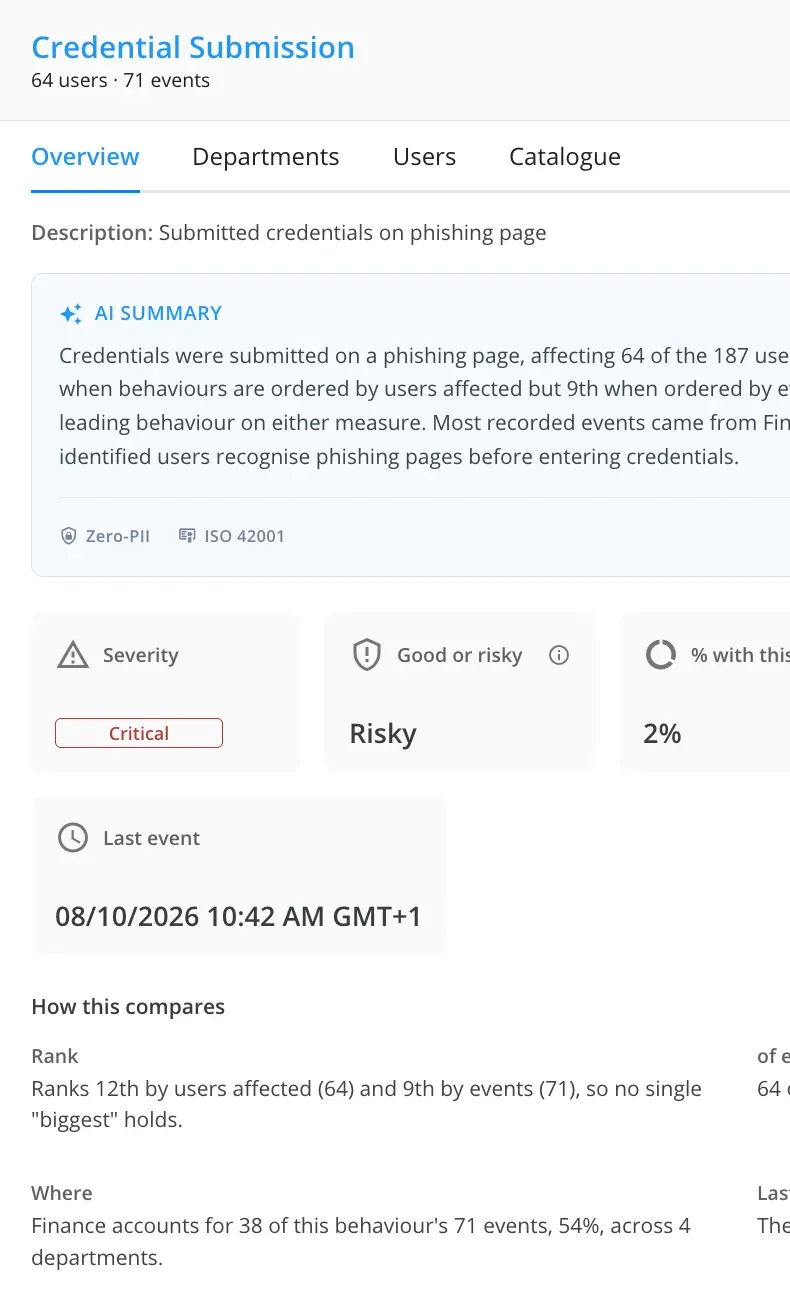The width and height of the screenshot is (790, 1290).
Task: Click the Severity warning triangle icon
Action: pos(73,655)
